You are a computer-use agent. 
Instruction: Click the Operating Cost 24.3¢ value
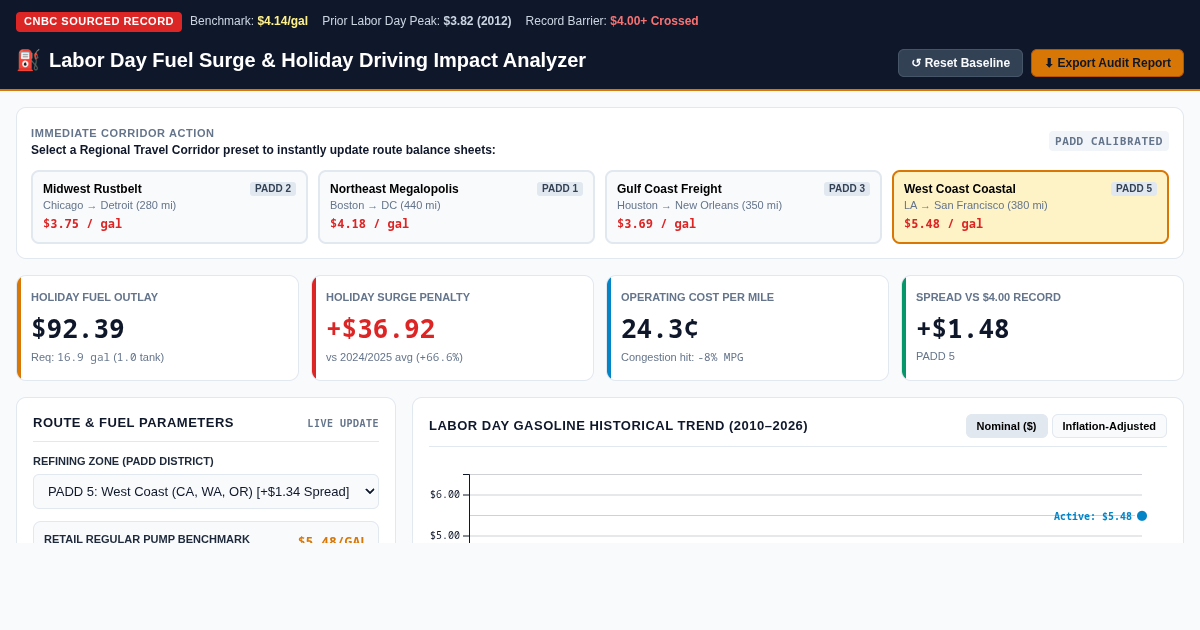pyautogui.click(x=660, y=329)
